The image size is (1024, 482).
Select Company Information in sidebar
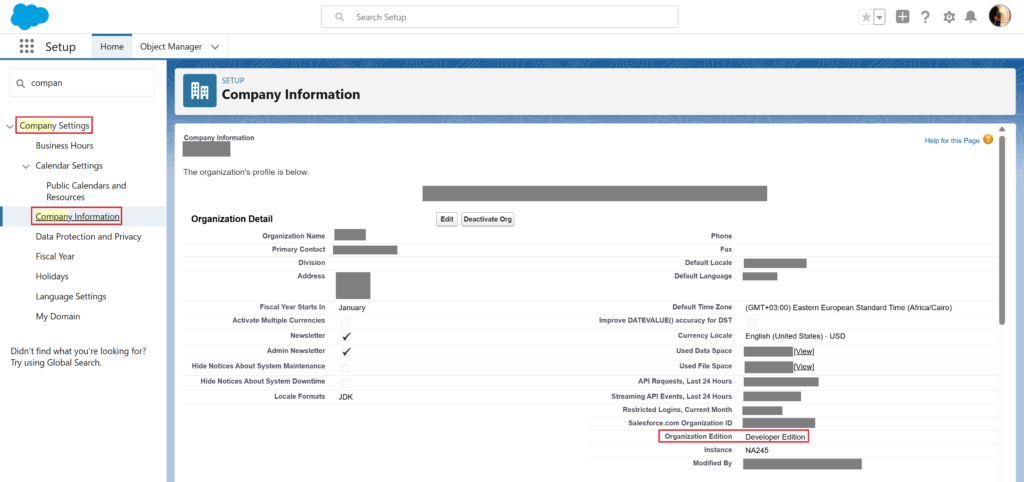coord(78,216)
